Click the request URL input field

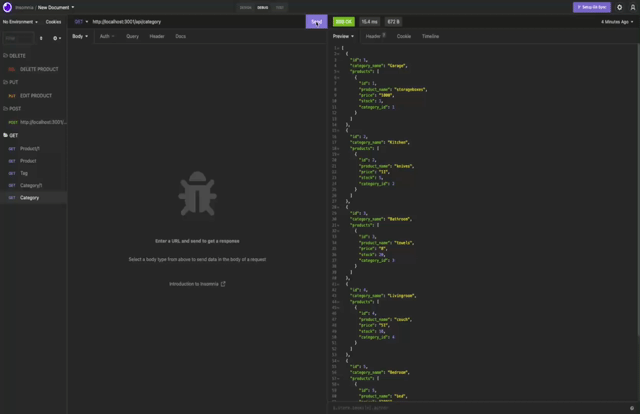pos(198,22)
